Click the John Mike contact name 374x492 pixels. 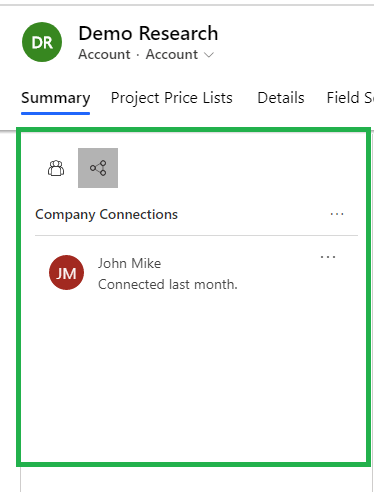(129, 263)
